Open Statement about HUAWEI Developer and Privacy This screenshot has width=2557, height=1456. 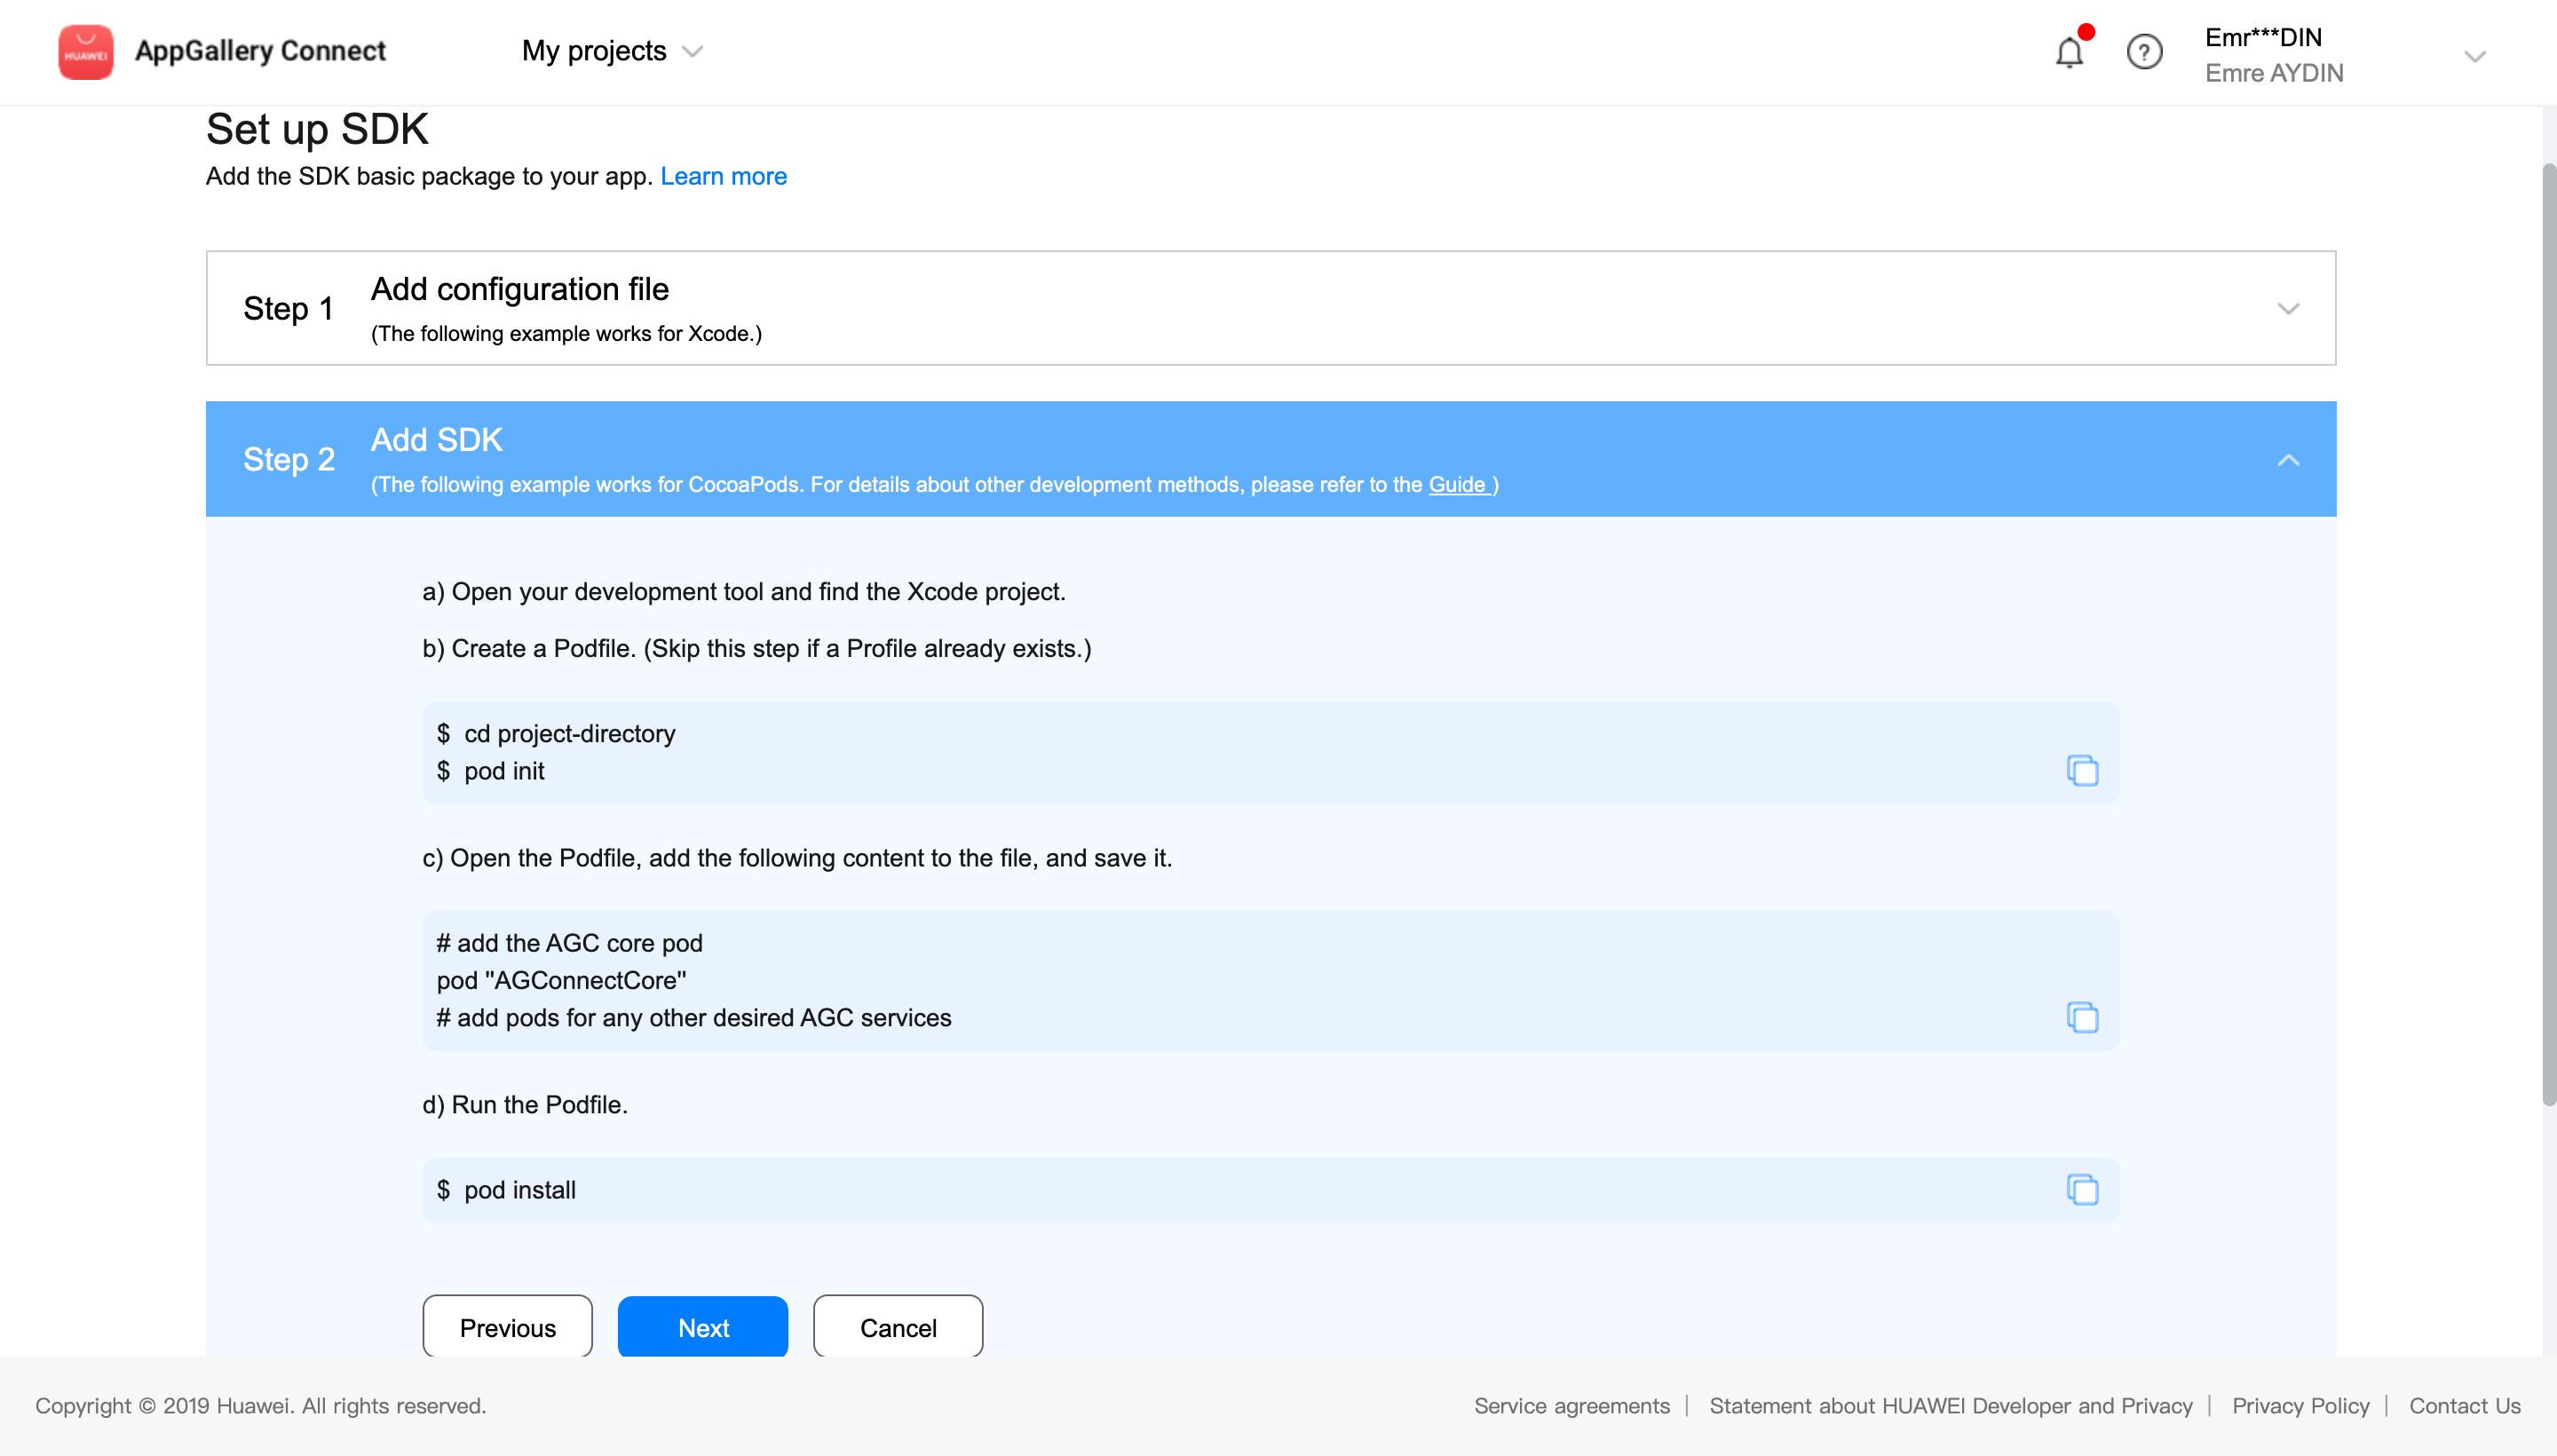[x=1950, y=1405]
